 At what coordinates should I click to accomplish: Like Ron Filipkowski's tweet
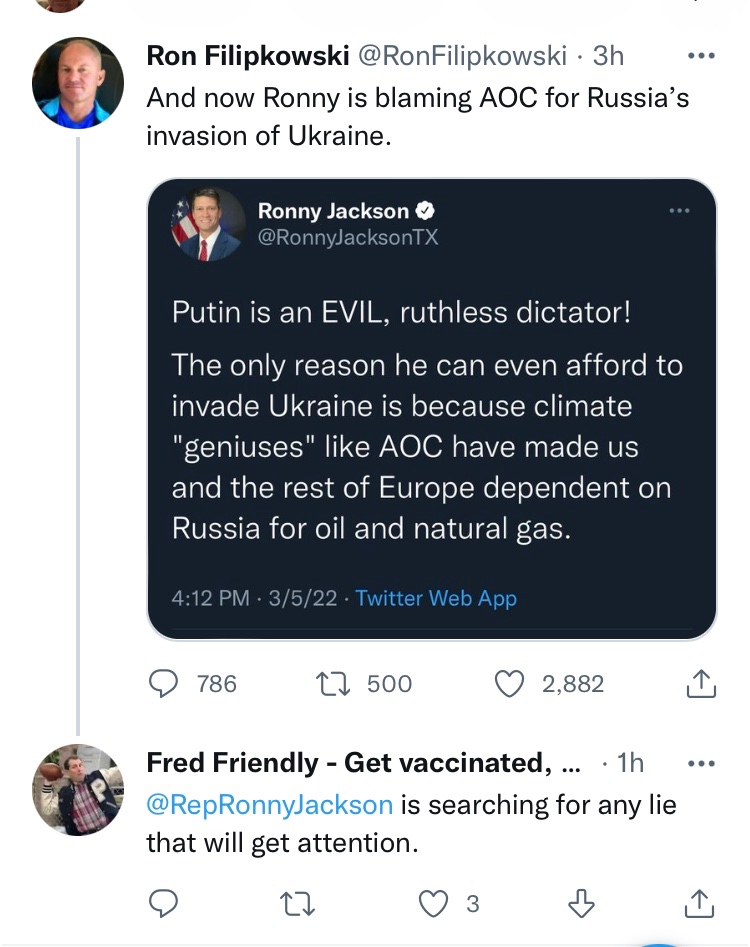tap(510, 684)
